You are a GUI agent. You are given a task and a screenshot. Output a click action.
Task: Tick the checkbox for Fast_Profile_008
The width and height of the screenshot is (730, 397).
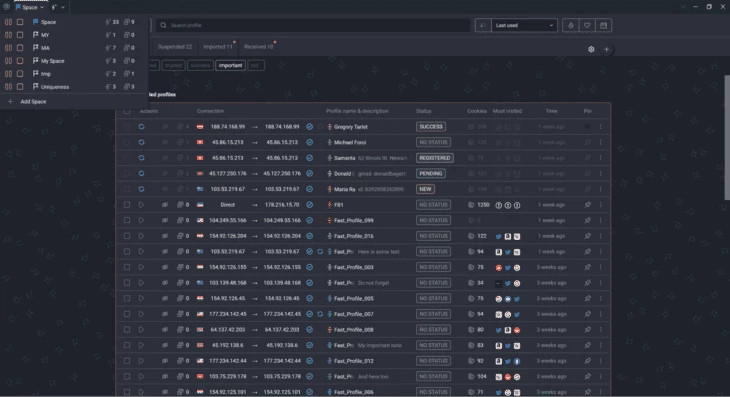127,330
